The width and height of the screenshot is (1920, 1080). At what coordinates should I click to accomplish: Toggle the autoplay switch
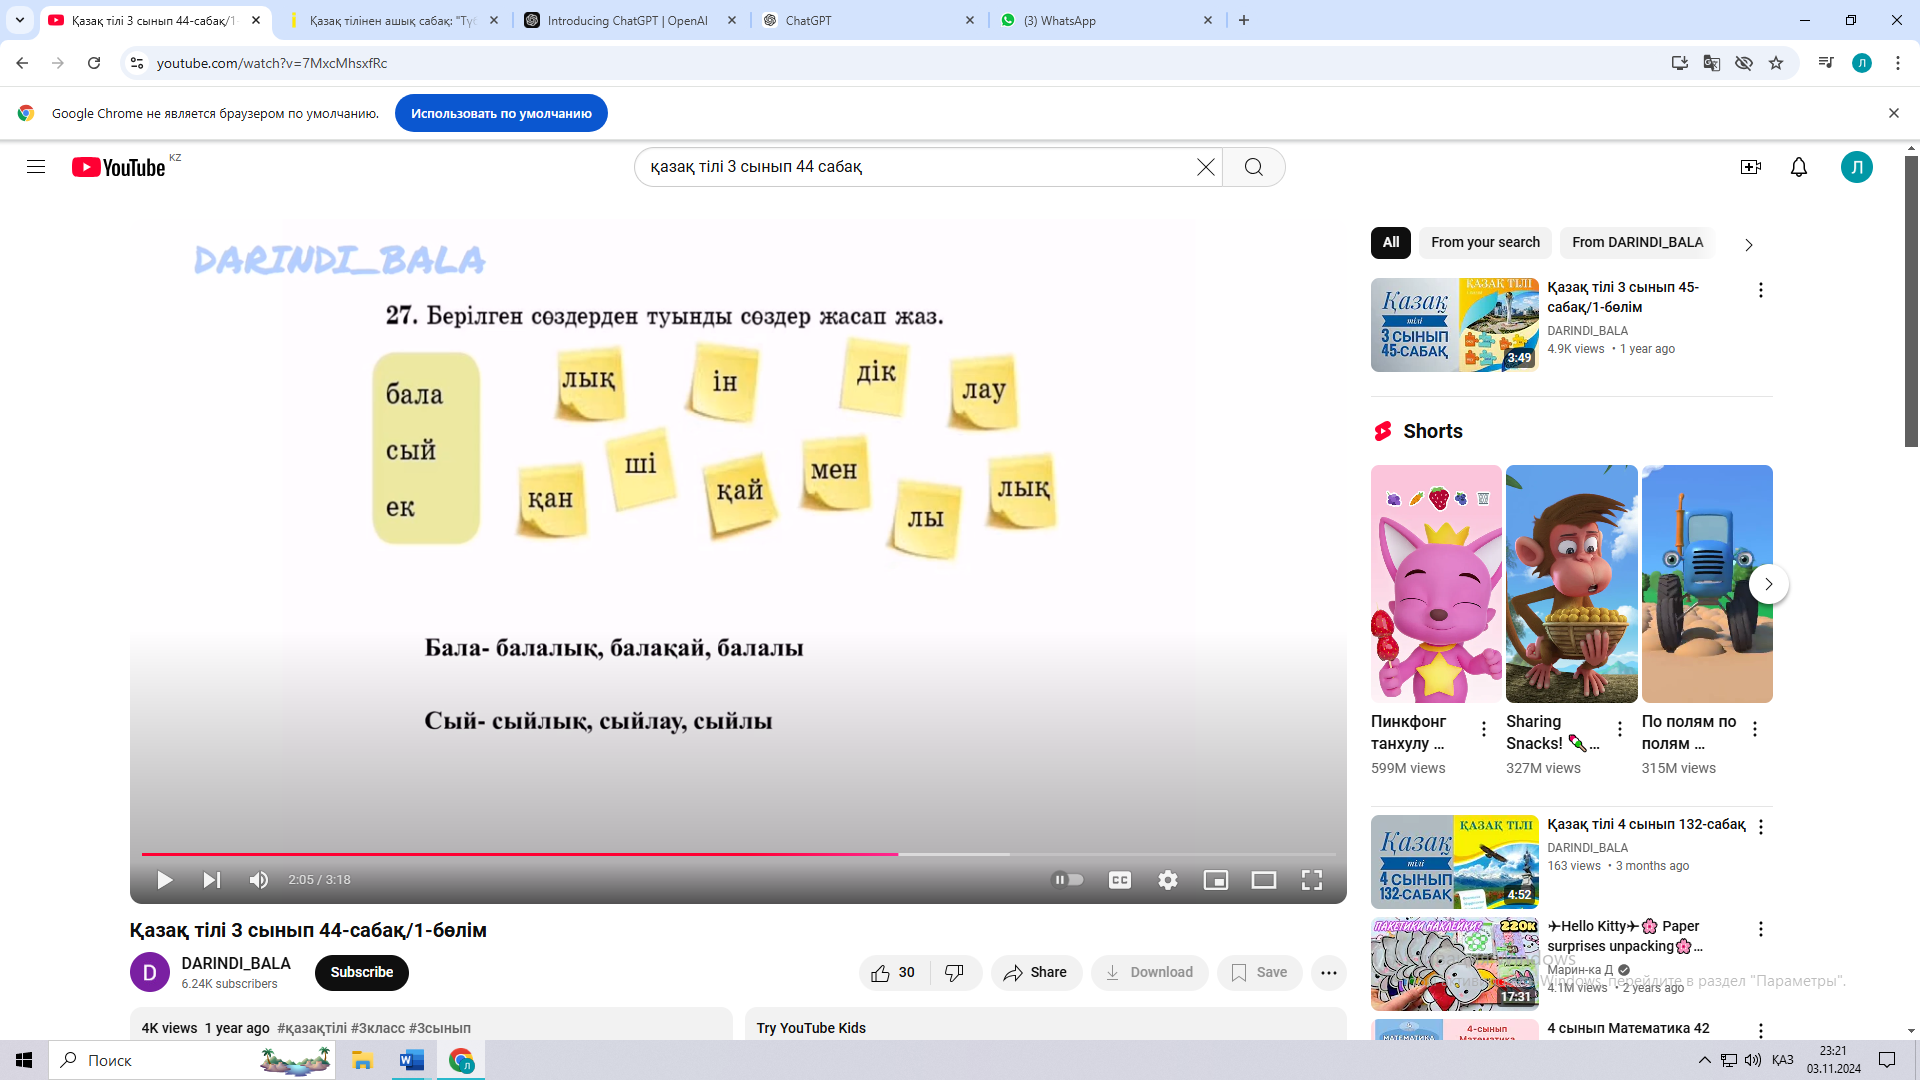(x=1068, y=880)
